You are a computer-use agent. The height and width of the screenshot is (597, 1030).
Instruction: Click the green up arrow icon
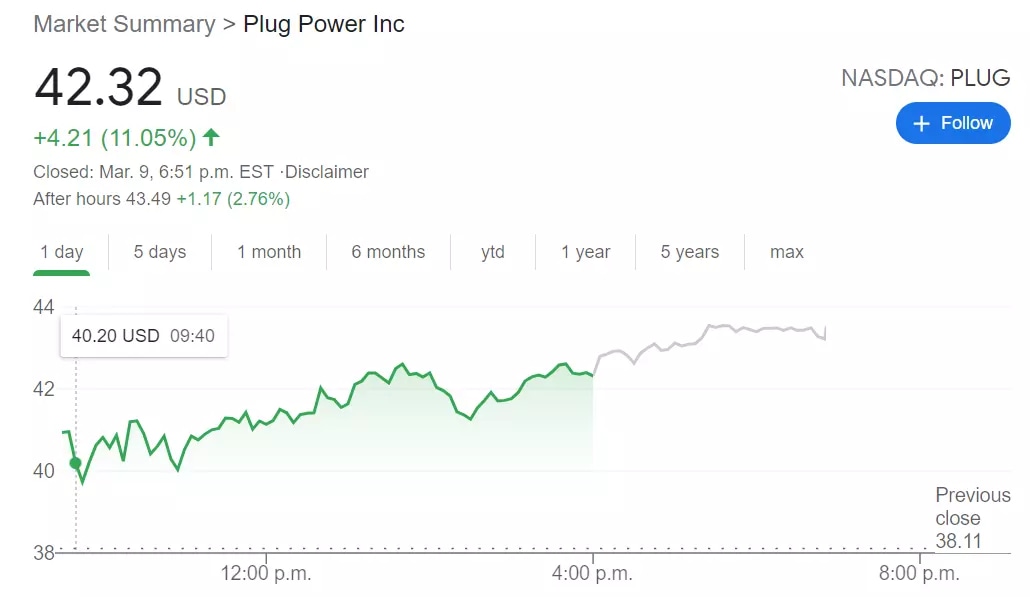[211, 137]
